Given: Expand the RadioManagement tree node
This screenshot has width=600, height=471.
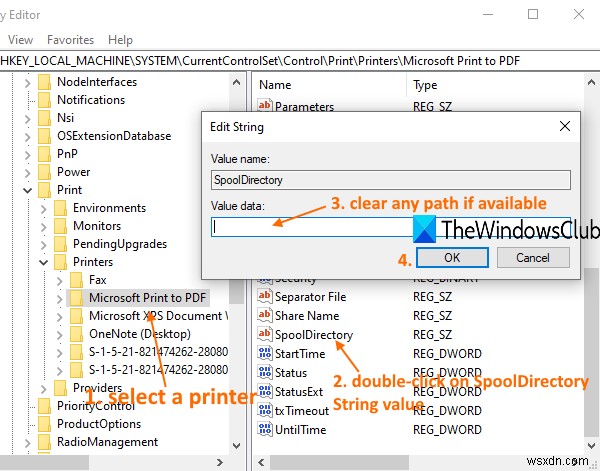Looking at the screenshot, I should pos(28,443).
